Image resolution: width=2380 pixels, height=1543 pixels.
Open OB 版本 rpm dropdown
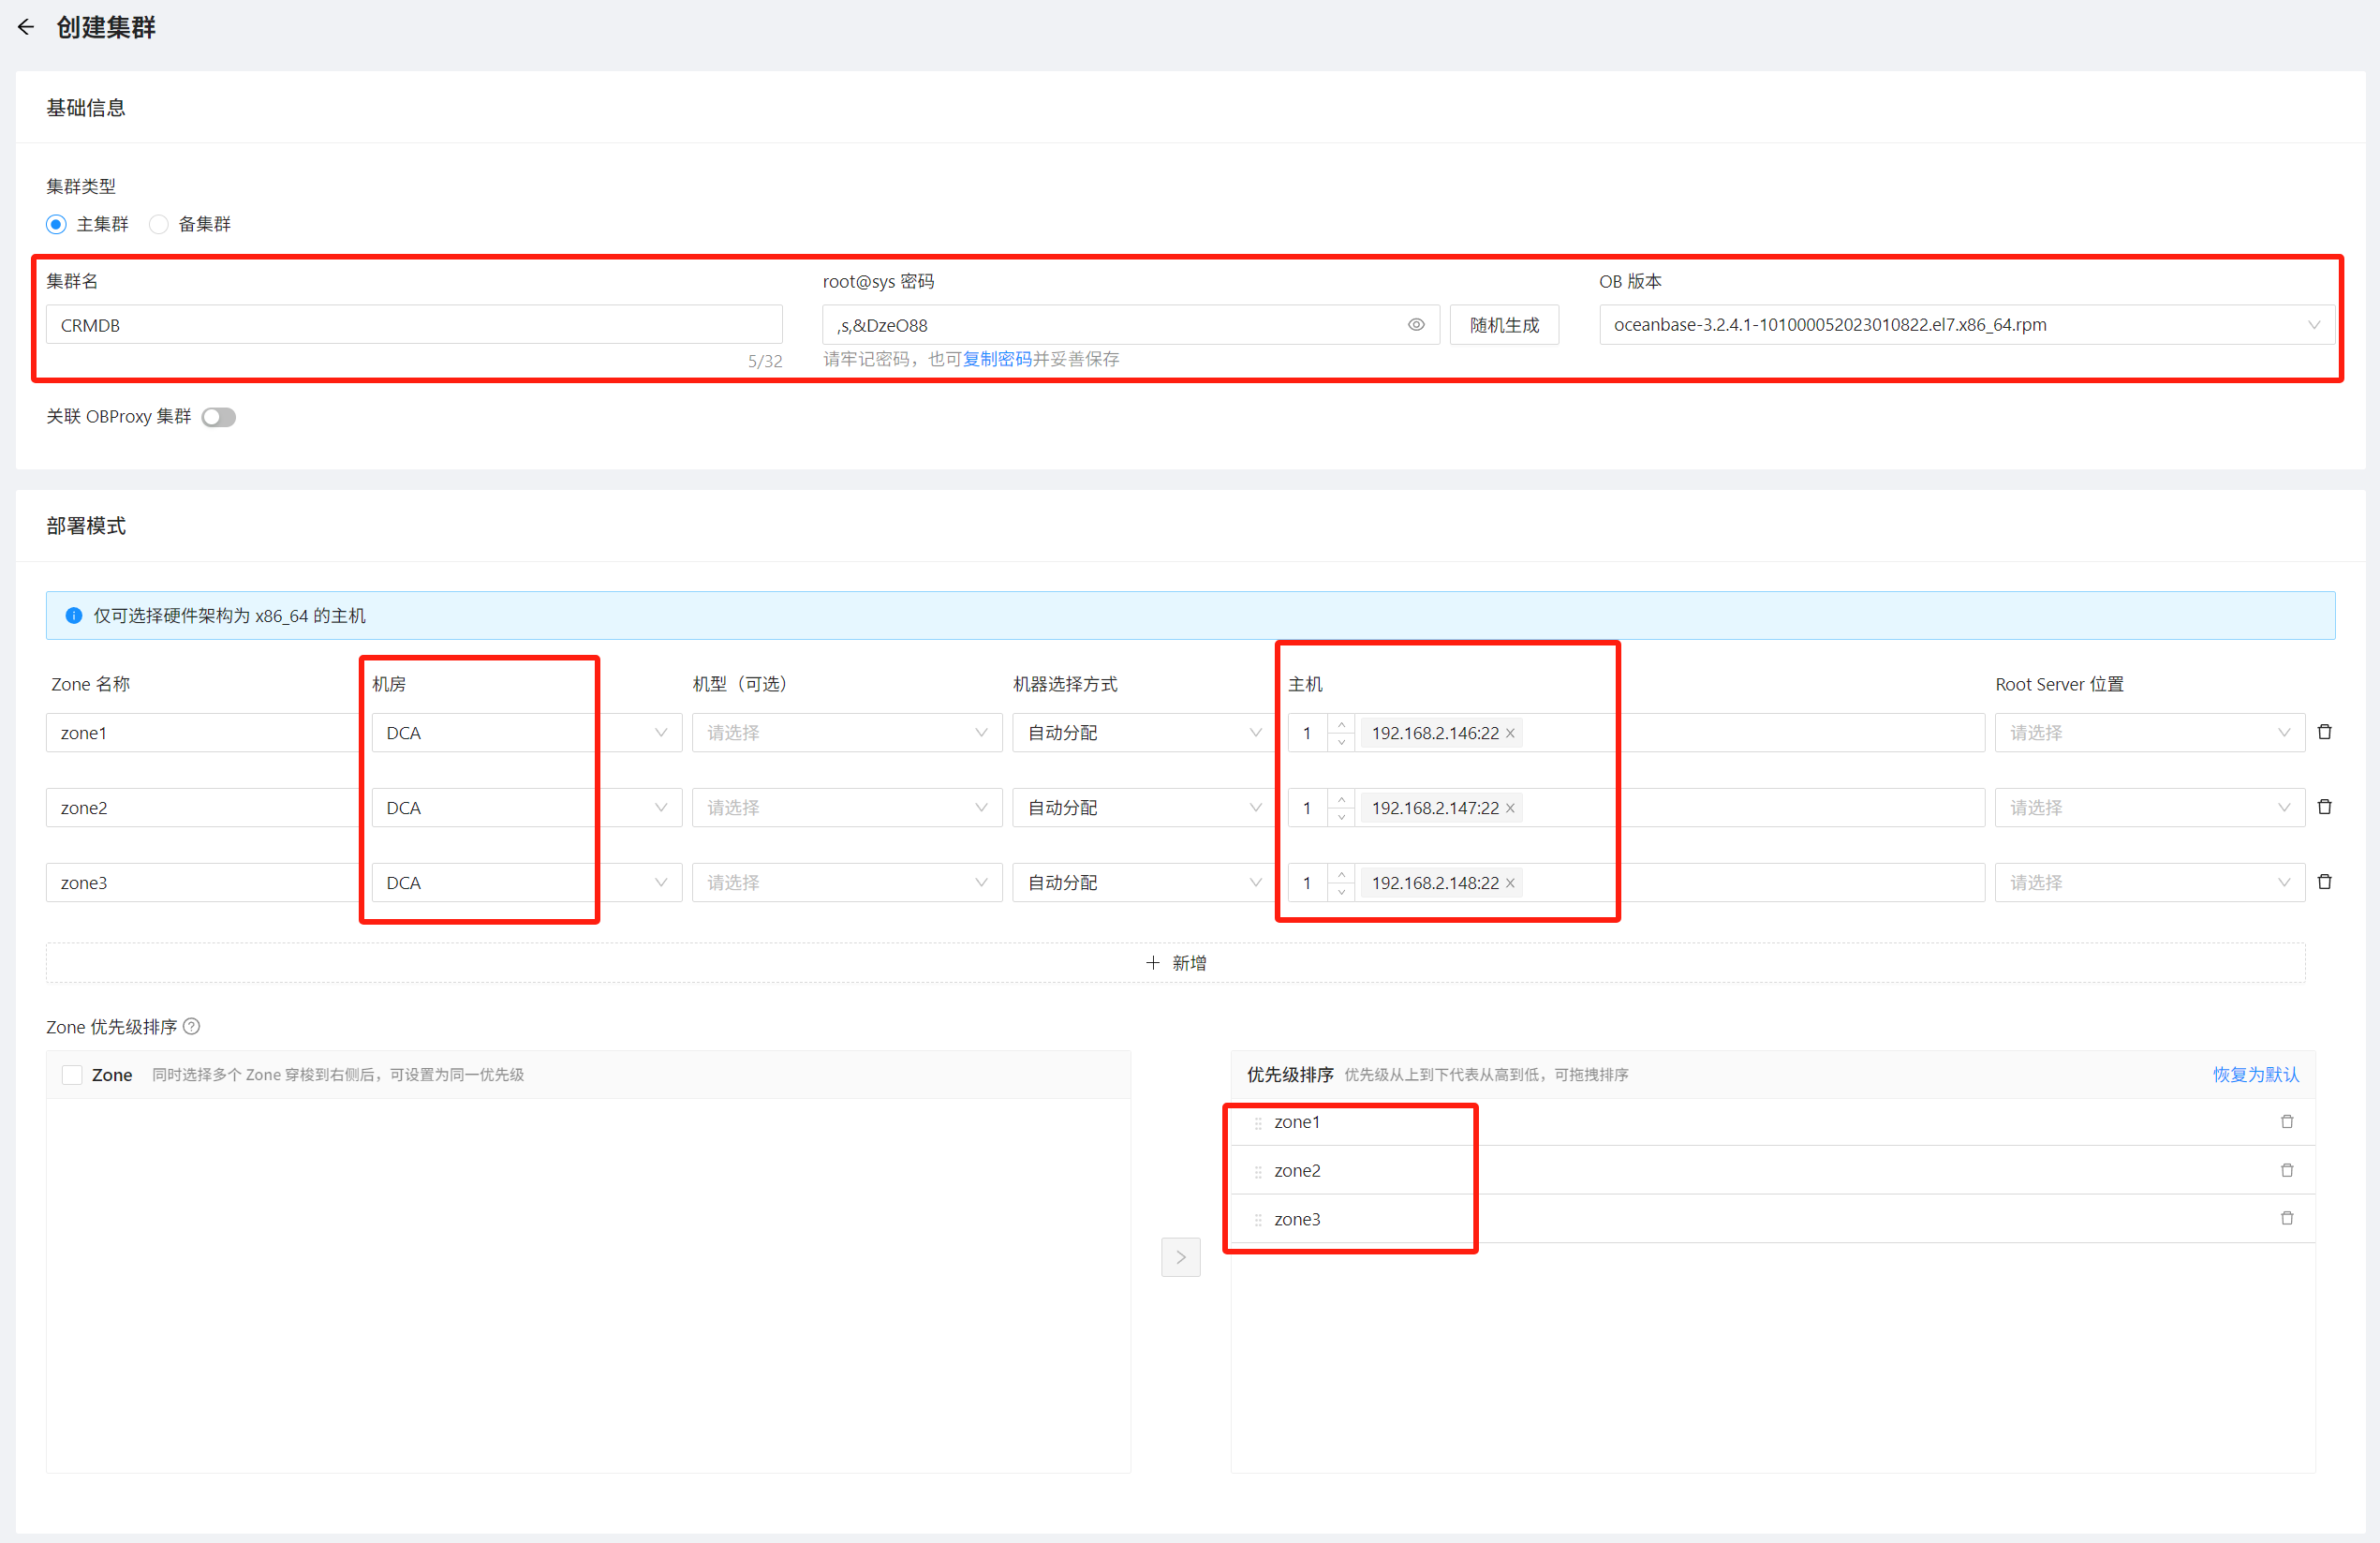tap(1966, 325)
